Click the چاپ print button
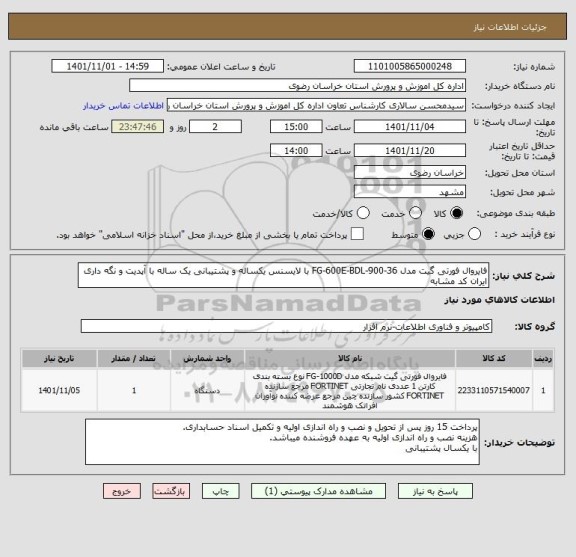This screenshot has width=576, height=557. [221, 491]
